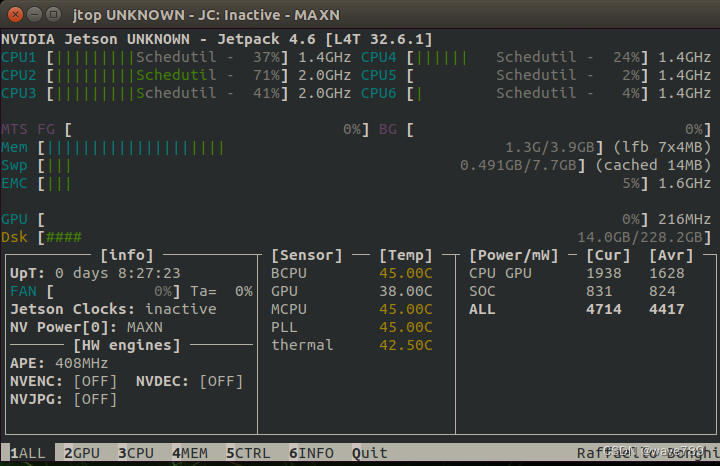Click the [Temp] column heading

pyautogui.click(x=406, y=255)
